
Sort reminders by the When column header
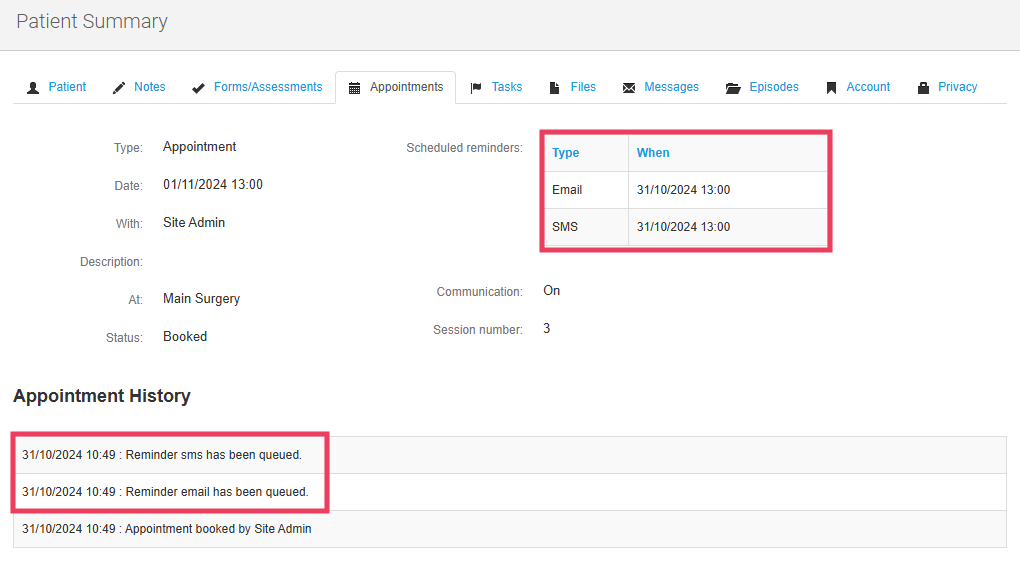[x=653, y=153]
